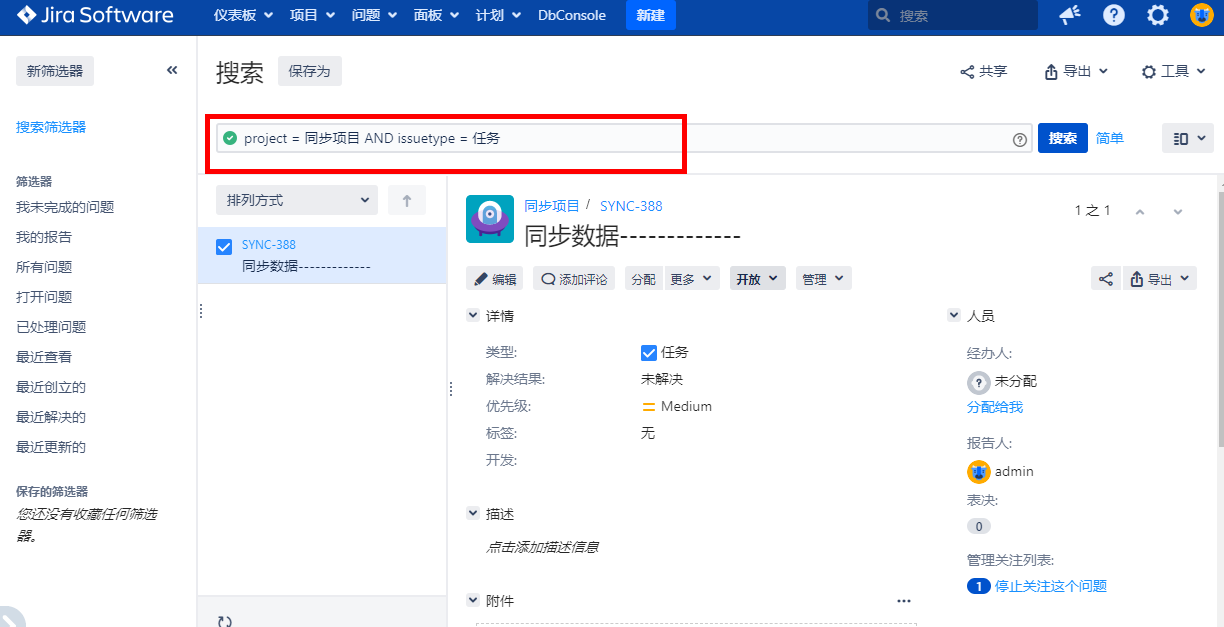Open the help question mark icon
The height and width of the screenshot is (627, 1224).
point(1114,15)
